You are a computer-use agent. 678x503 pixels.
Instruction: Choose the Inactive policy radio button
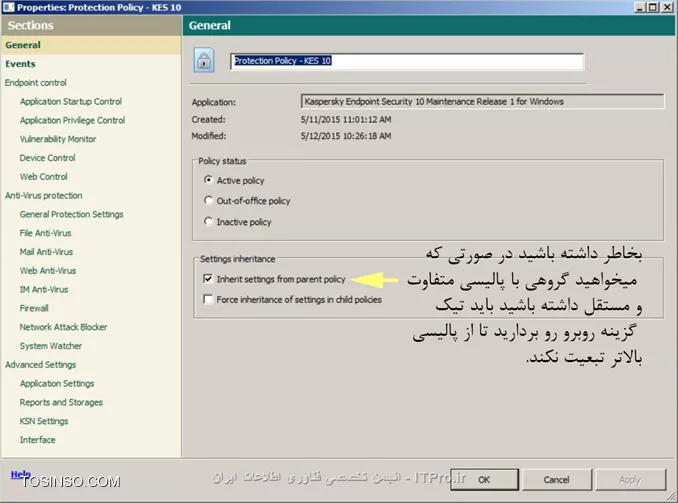click(208, 221)
